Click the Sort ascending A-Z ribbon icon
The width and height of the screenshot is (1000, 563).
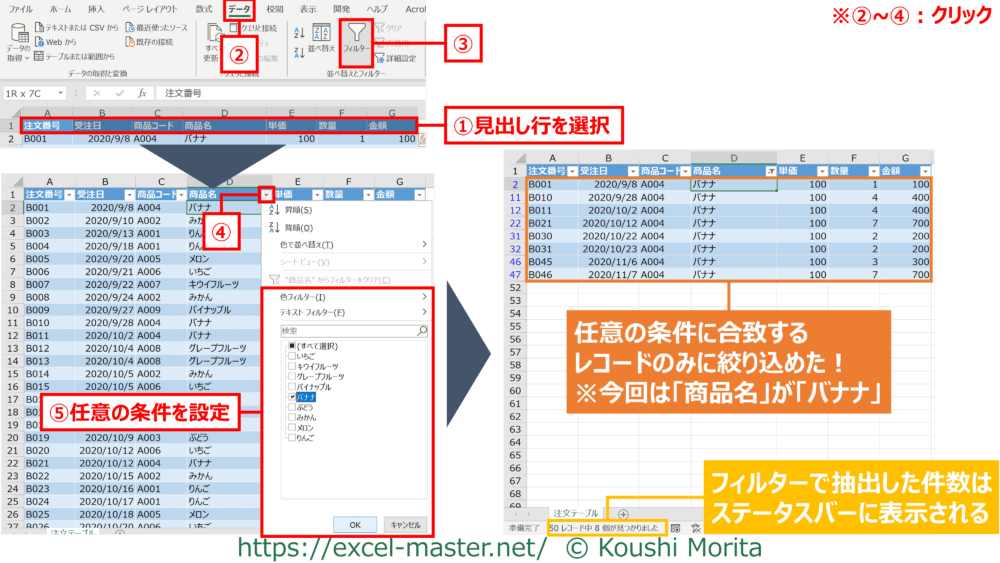tap(299, 31)
